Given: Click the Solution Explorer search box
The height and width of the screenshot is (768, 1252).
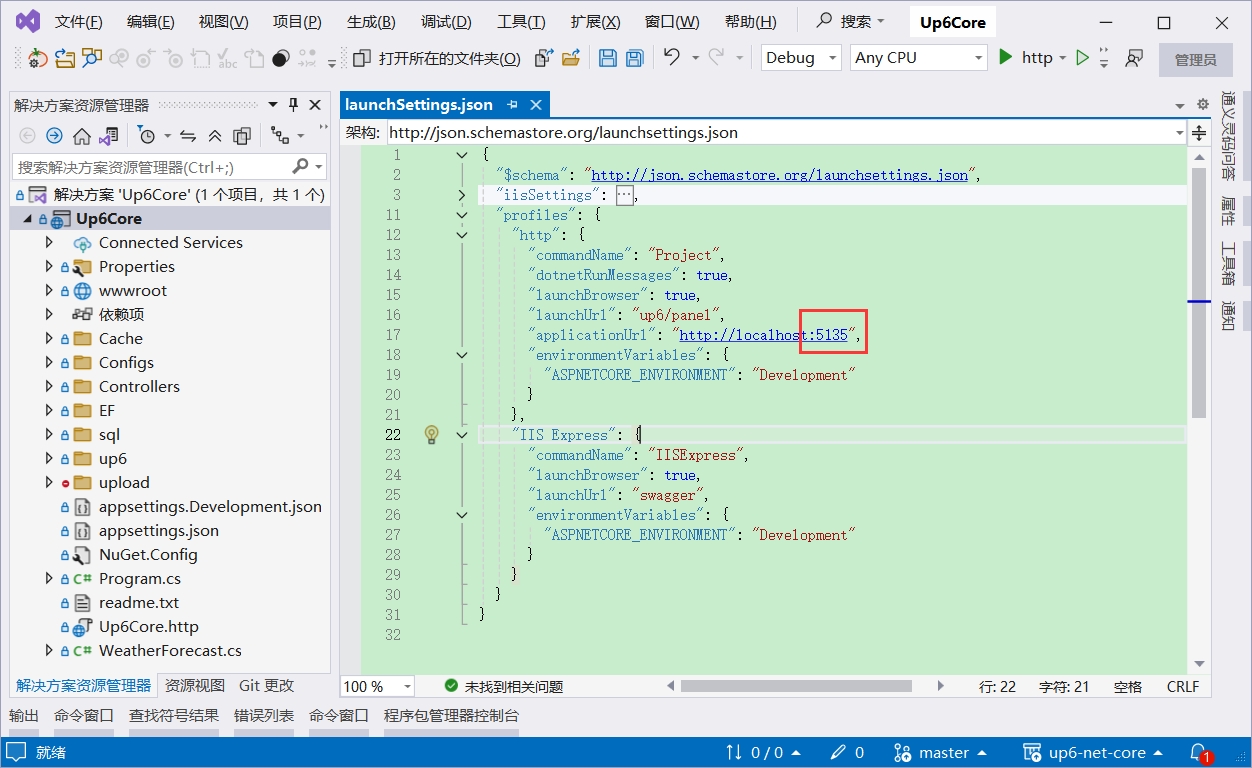Looking at the screenshot, I should coord(150,167).
